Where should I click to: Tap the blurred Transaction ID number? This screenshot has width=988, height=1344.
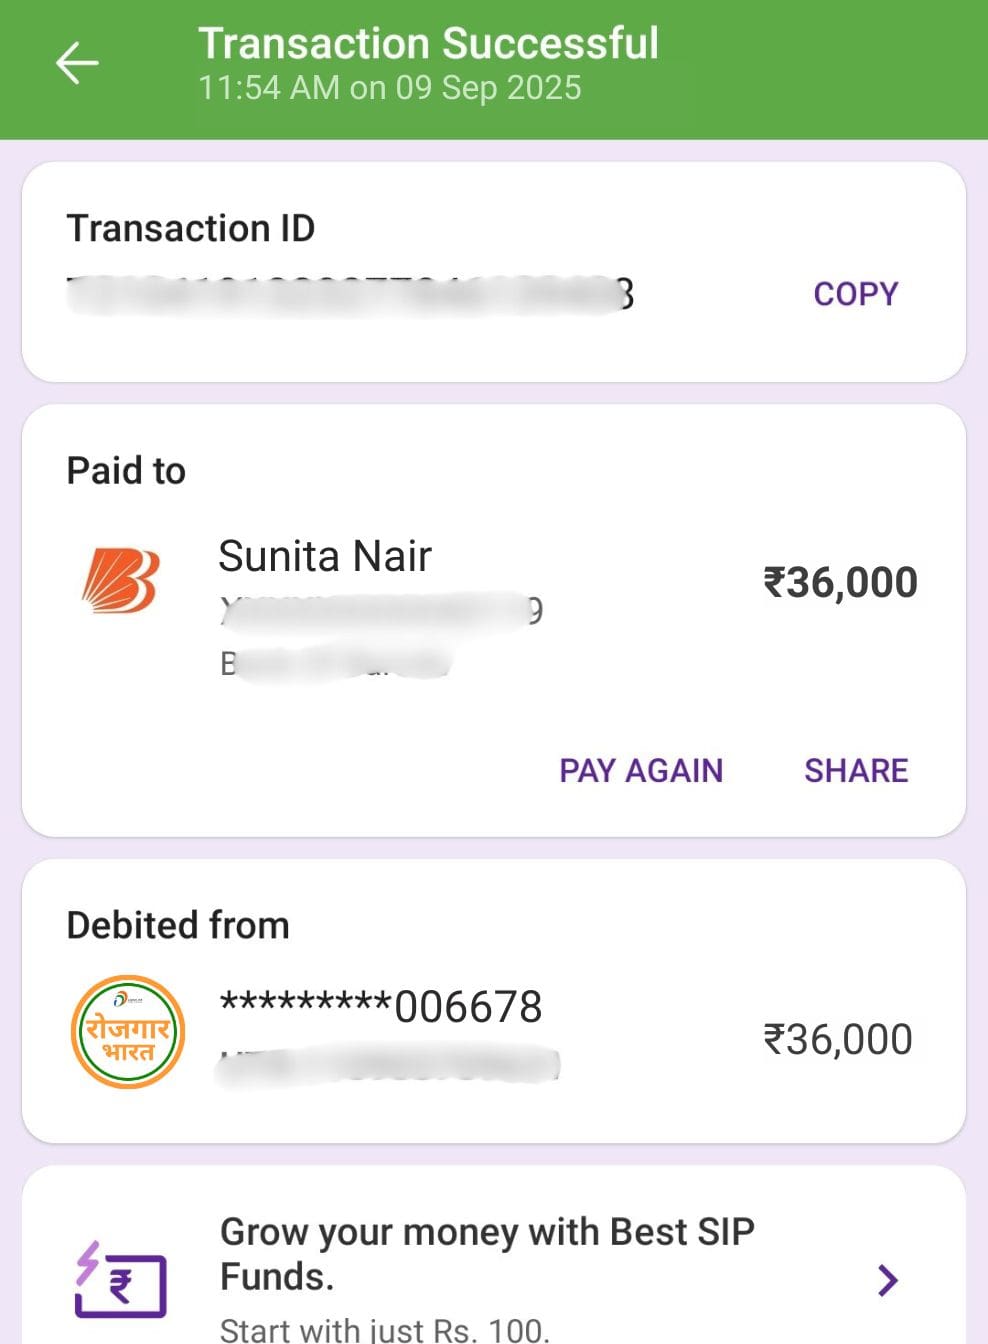pos(350,294)
